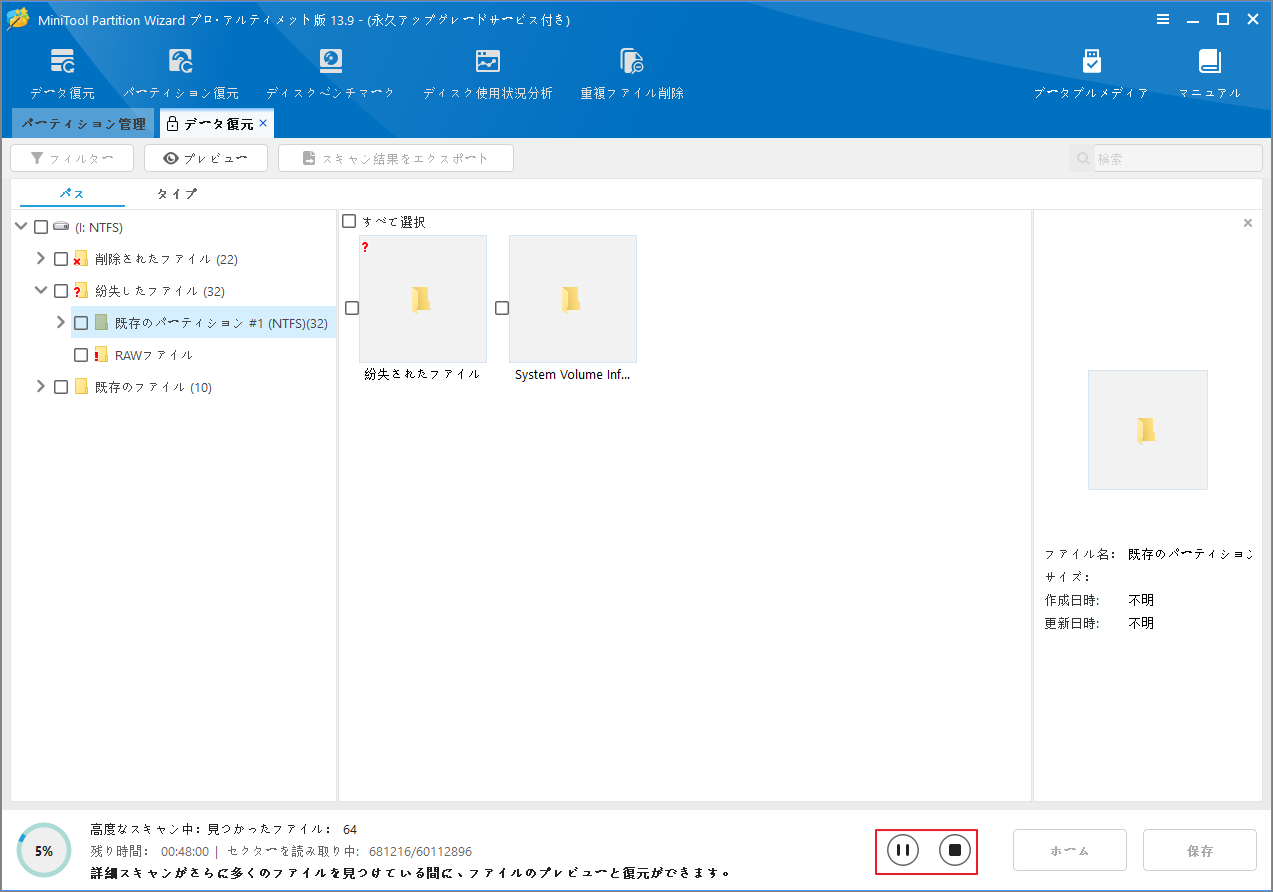Open the パーティション復元 tool
Screen dimensions: 1273x892
[181, 73]
